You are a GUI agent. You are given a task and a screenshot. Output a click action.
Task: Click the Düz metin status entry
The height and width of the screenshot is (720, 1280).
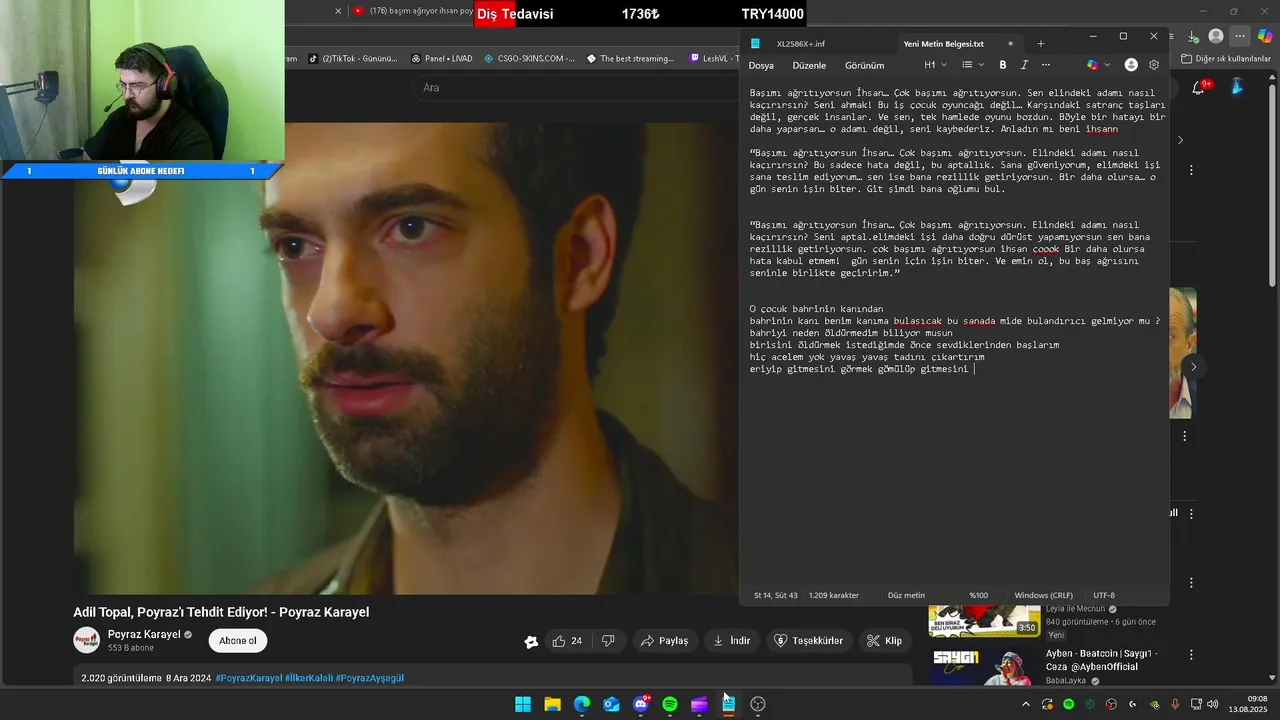tap(906, 595)
